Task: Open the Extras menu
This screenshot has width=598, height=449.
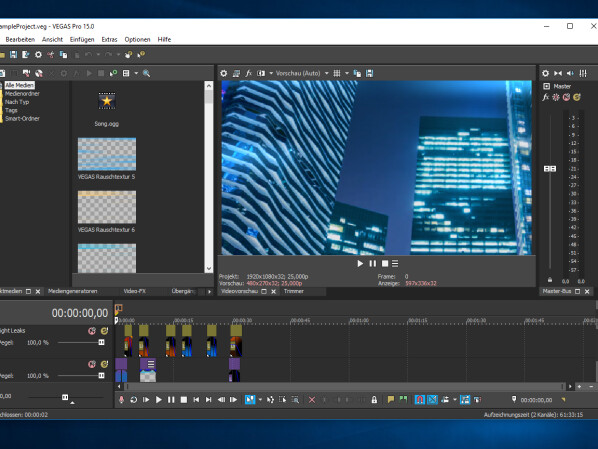Action: [x=109, y=39]
